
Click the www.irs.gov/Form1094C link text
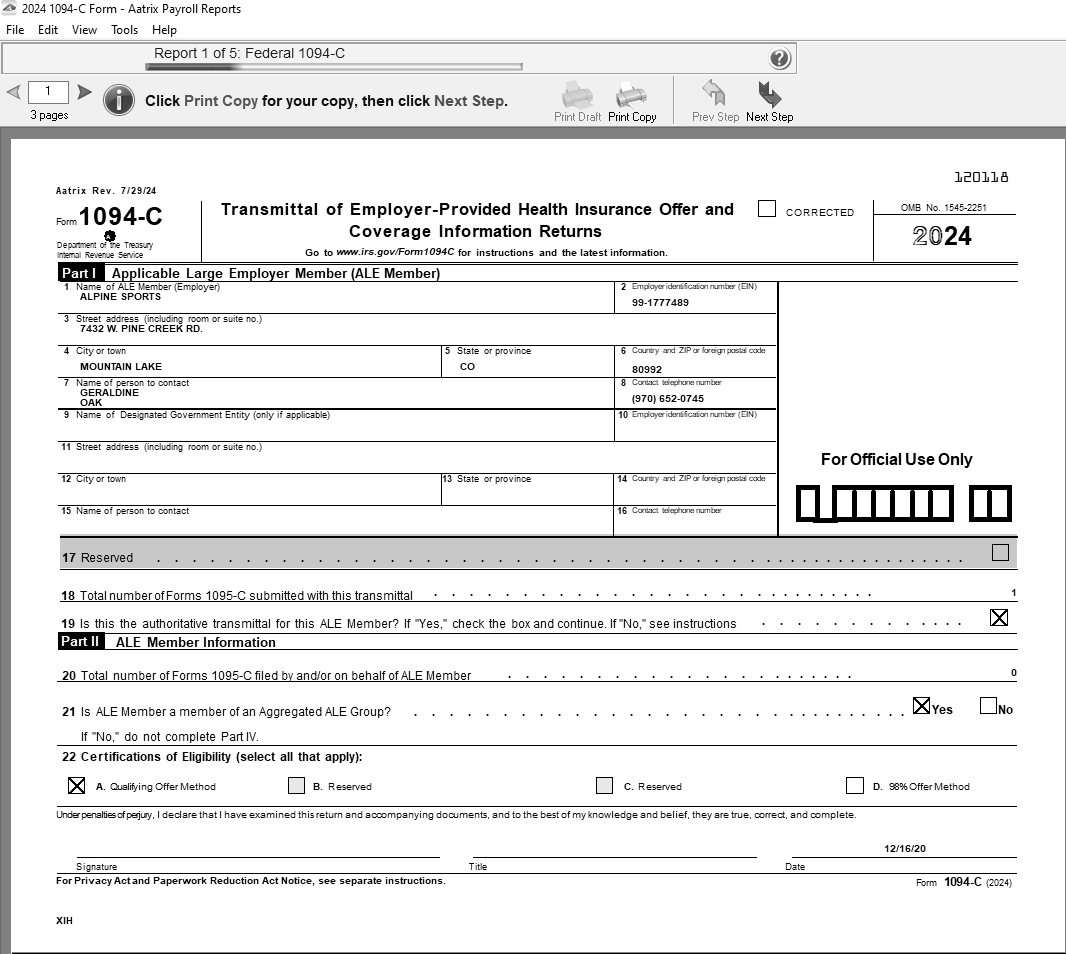click(x=395, y=252)
